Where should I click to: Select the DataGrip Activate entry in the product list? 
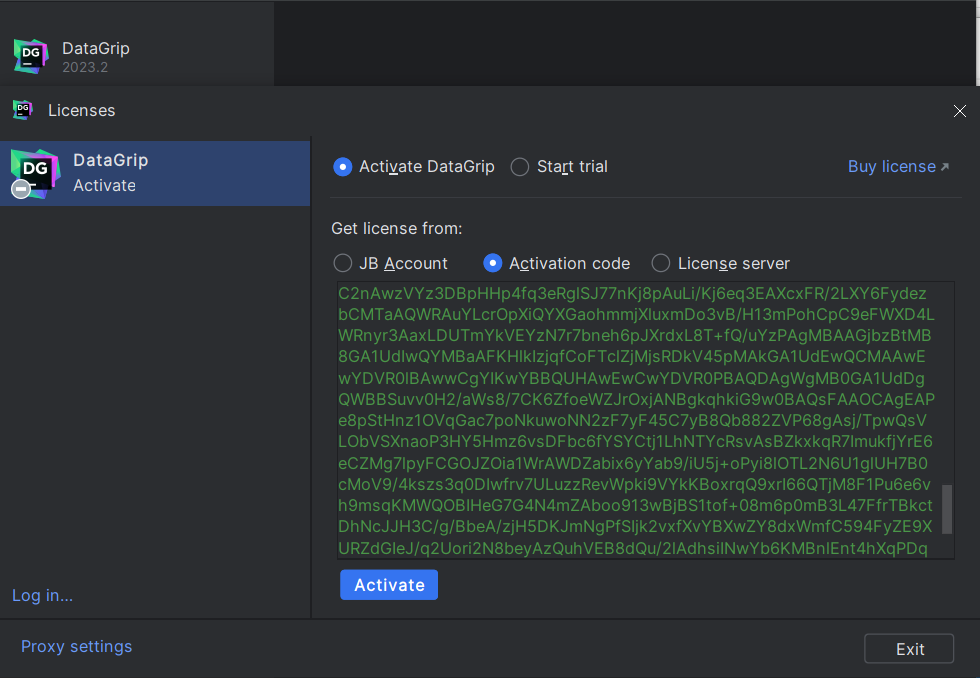tap(155, 173)
